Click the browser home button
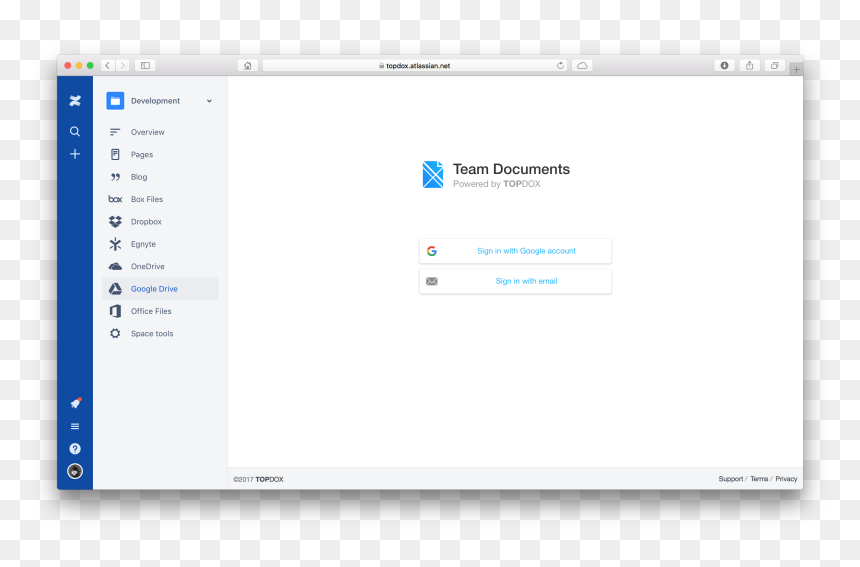Image resolution: width=860 pixels, height=567 pixels. (x=247, y=66)
